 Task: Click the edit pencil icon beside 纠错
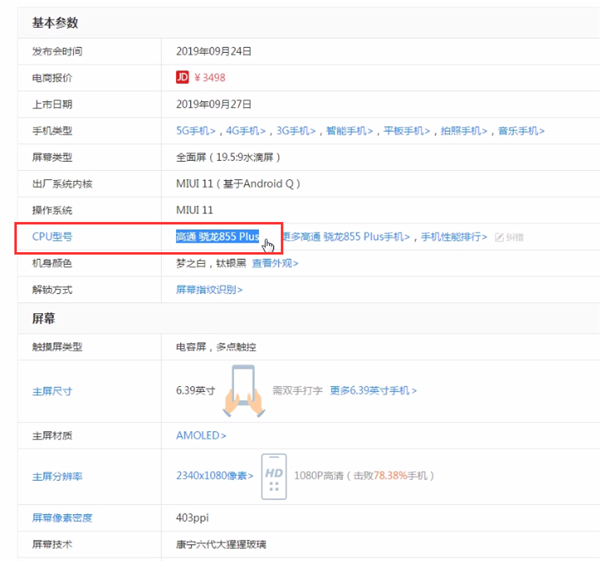499,237
